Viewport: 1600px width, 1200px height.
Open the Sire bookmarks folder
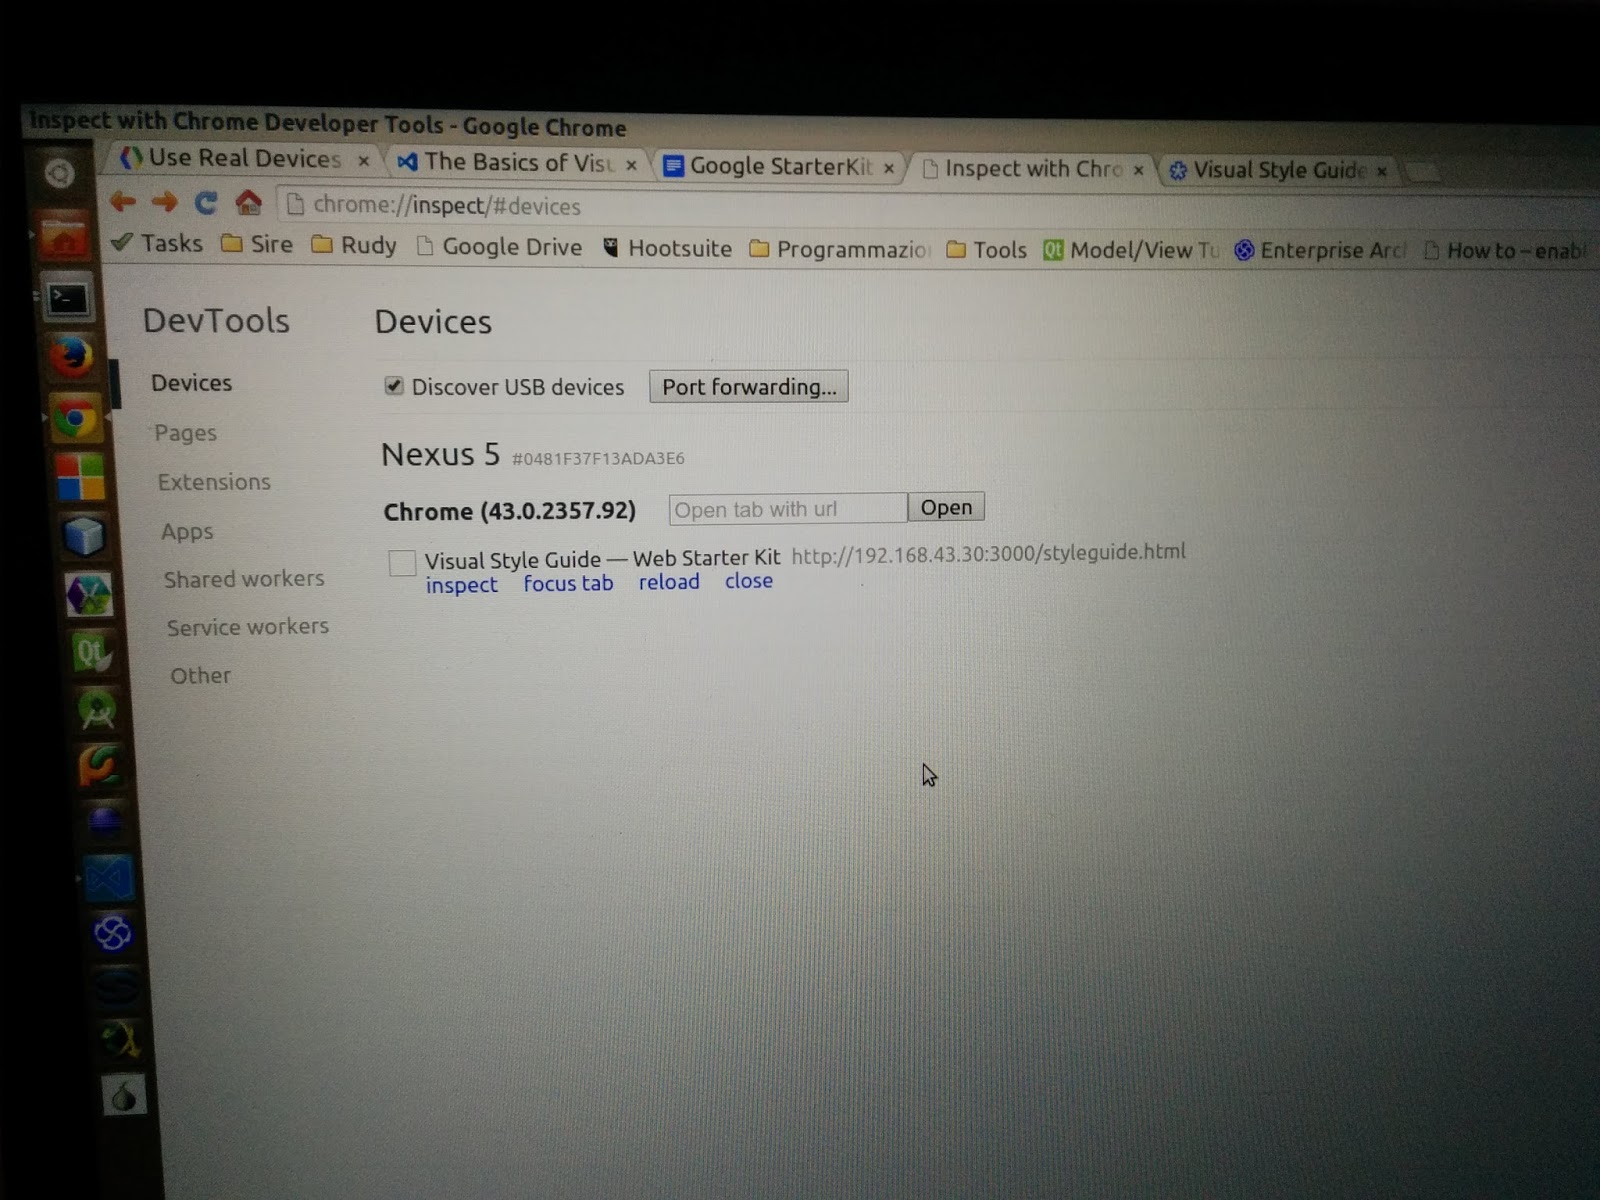click(x=257, y=244)
